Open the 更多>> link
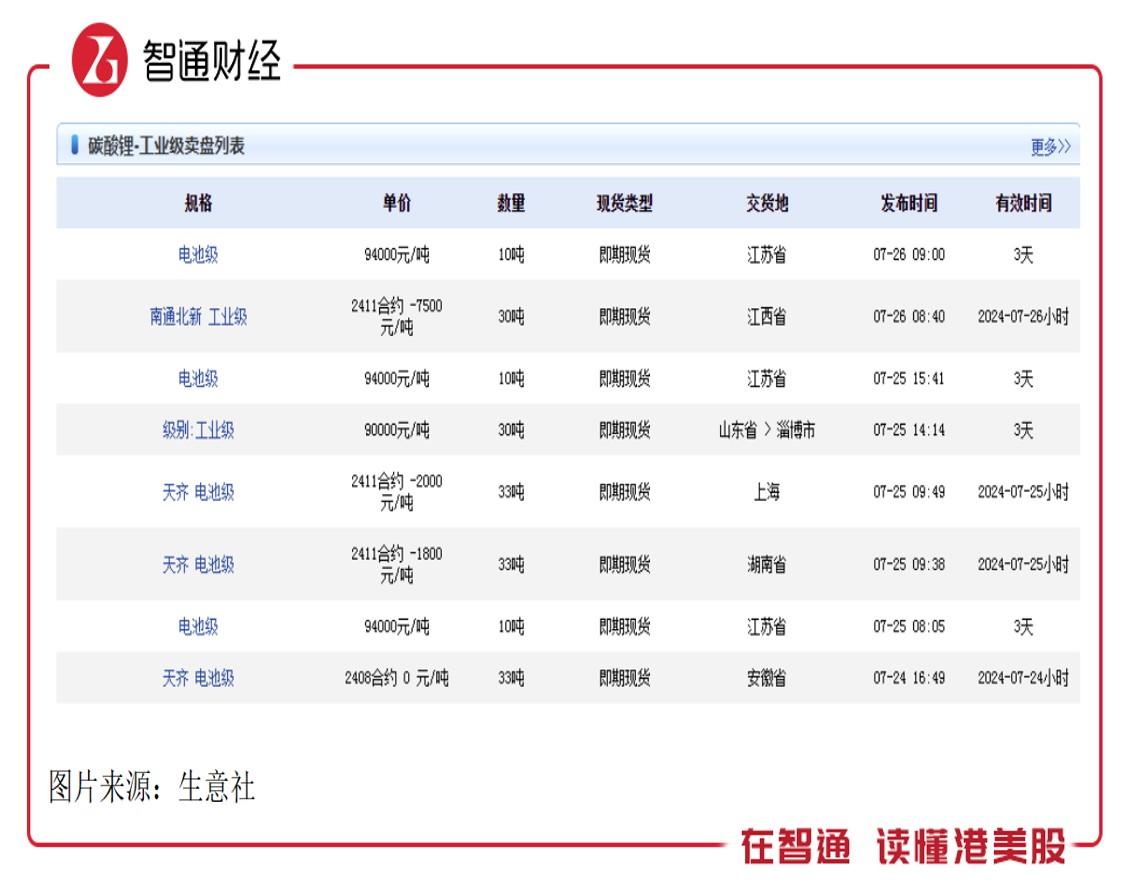 [x=1050, y=147]
